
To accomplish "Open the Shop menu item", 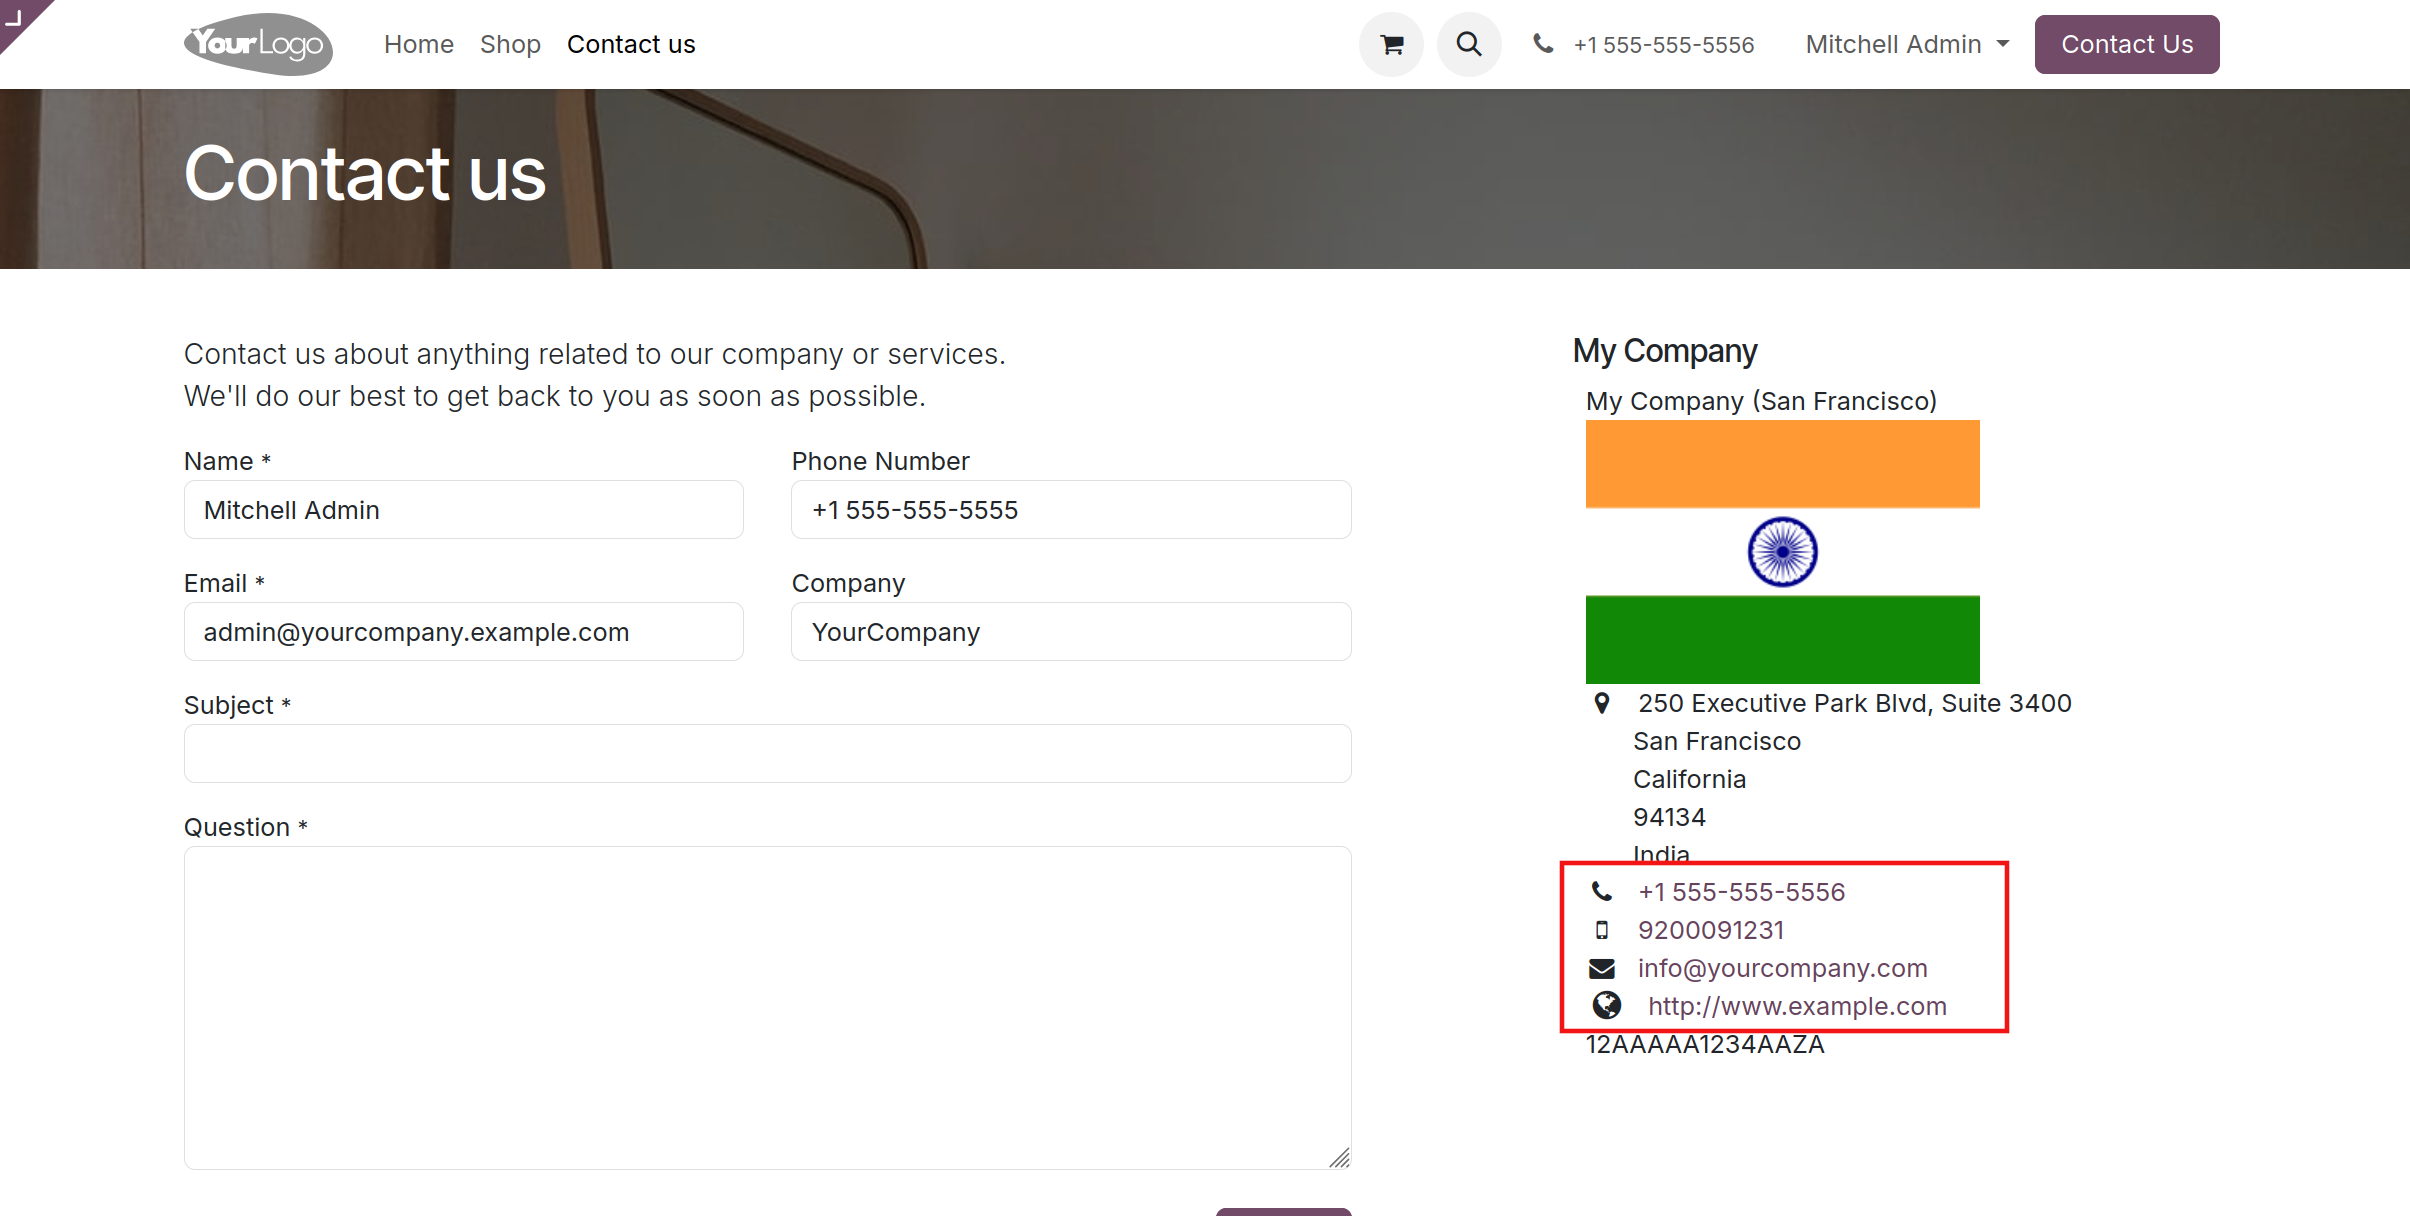I will [x=510, y=45].
